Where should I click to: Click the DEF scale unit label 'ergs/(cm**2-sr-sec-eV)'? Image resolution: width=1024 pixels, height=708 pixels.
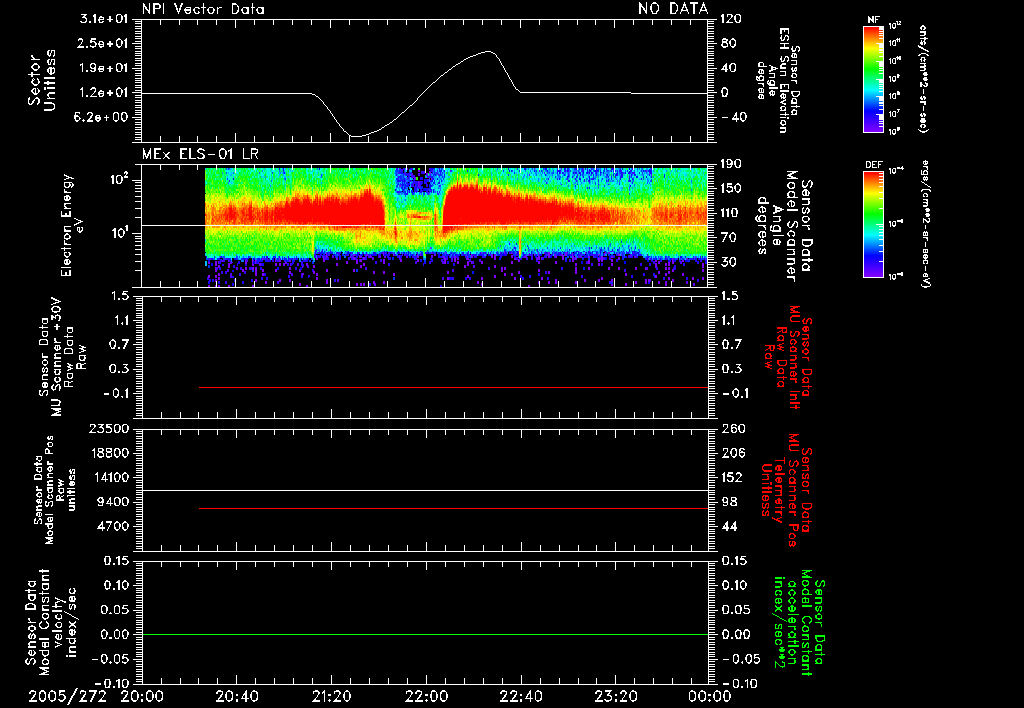click(927, 223)
